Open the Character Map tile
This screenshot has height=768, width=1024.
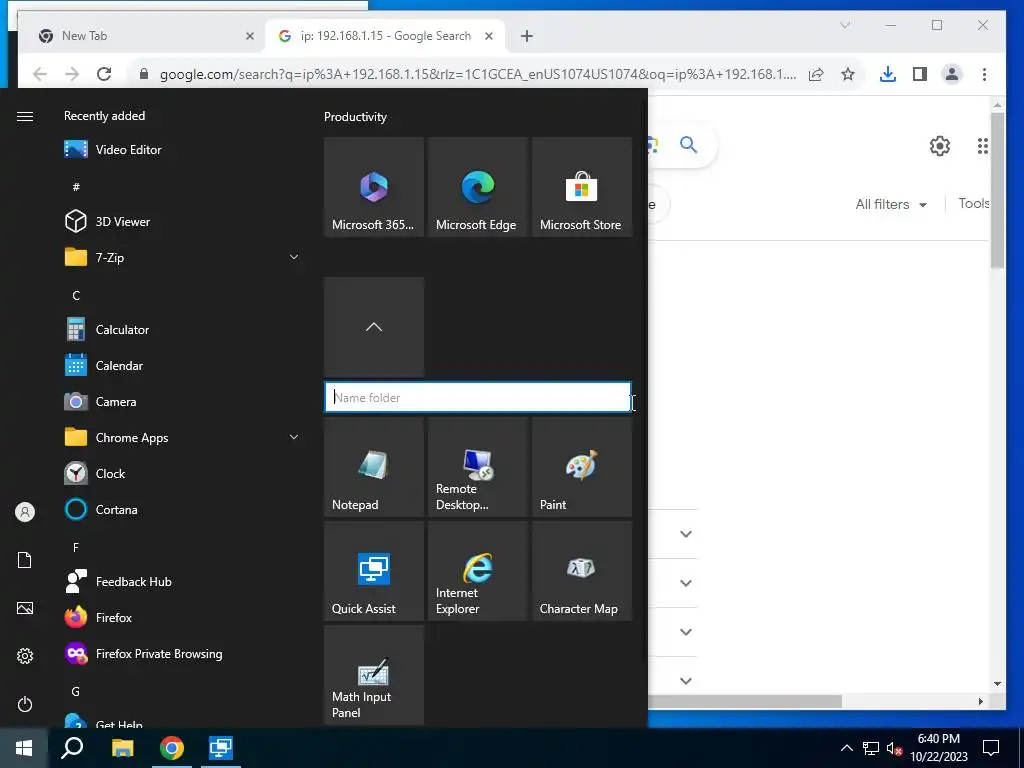point(582,571)
